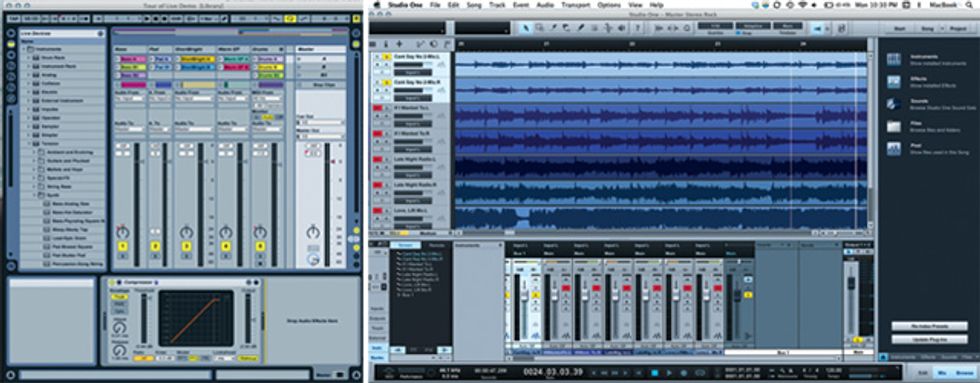Open the Files browser icon
This screenshot has height=383, width=980.
pyautogui.click(x=894, y=127)
